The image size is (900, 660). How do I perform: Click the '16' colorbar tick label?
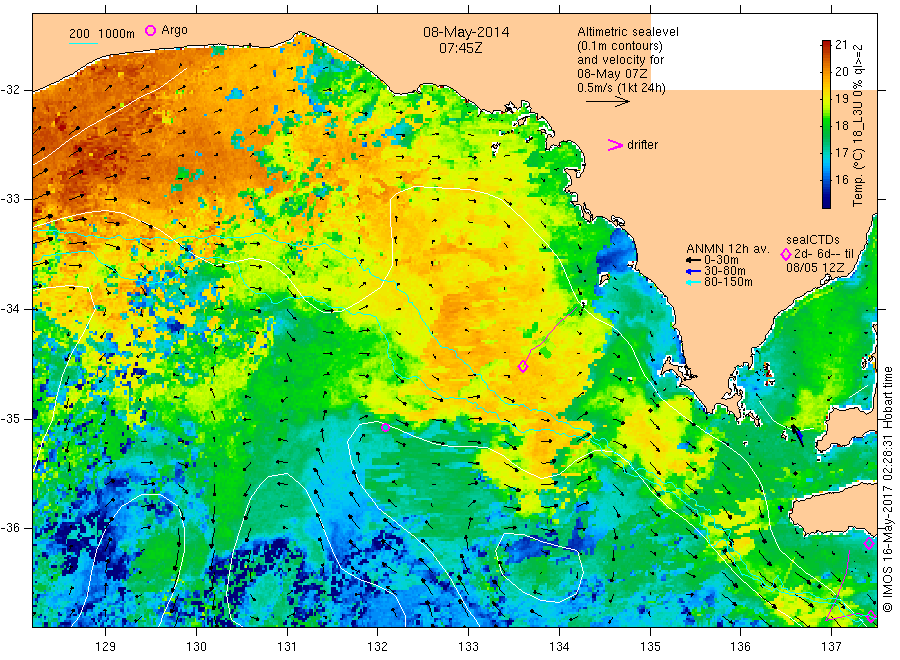(x=841, y=179)
